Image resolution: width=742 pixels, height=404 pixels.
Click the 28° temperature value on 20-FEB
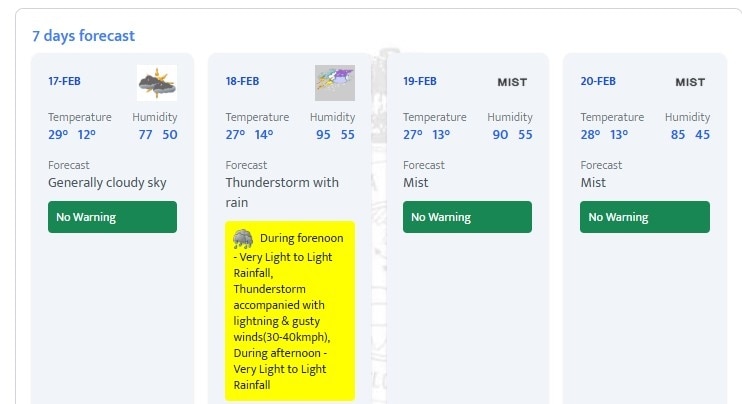pos(591,135)
